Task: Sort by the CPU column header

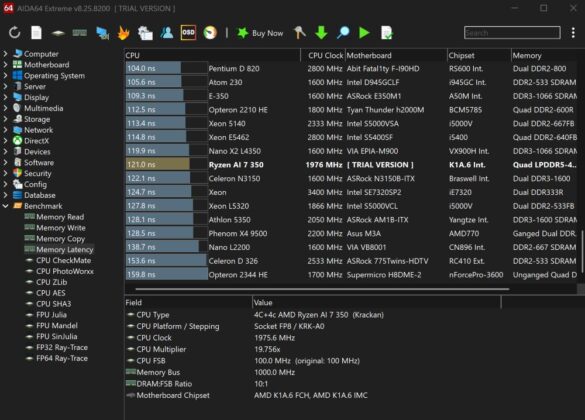Action: point(212,55)
